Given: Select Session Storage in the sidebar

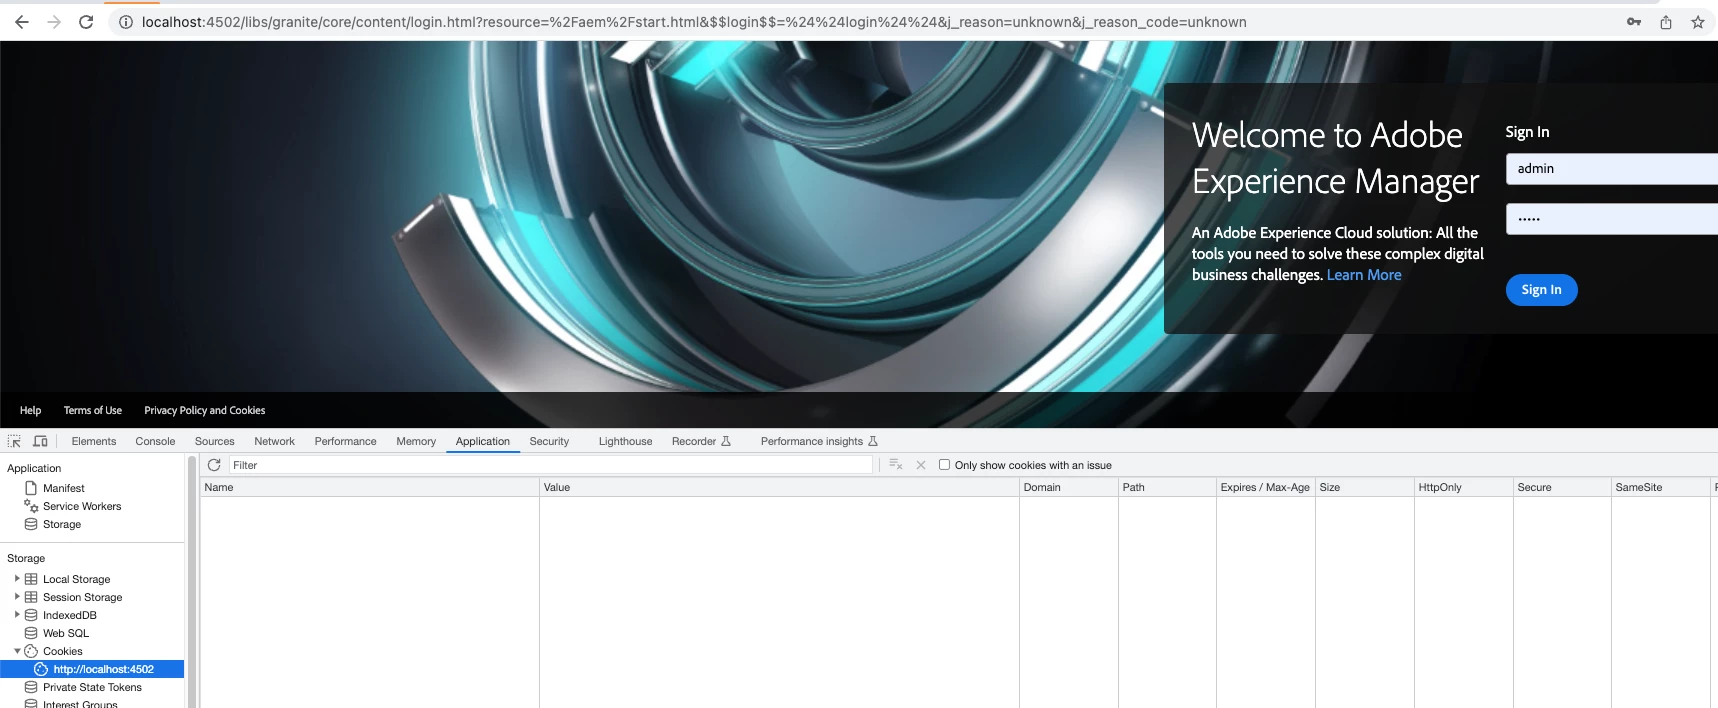Looking at the screenshot, I should pyautogui.click(x=82, y=597).
